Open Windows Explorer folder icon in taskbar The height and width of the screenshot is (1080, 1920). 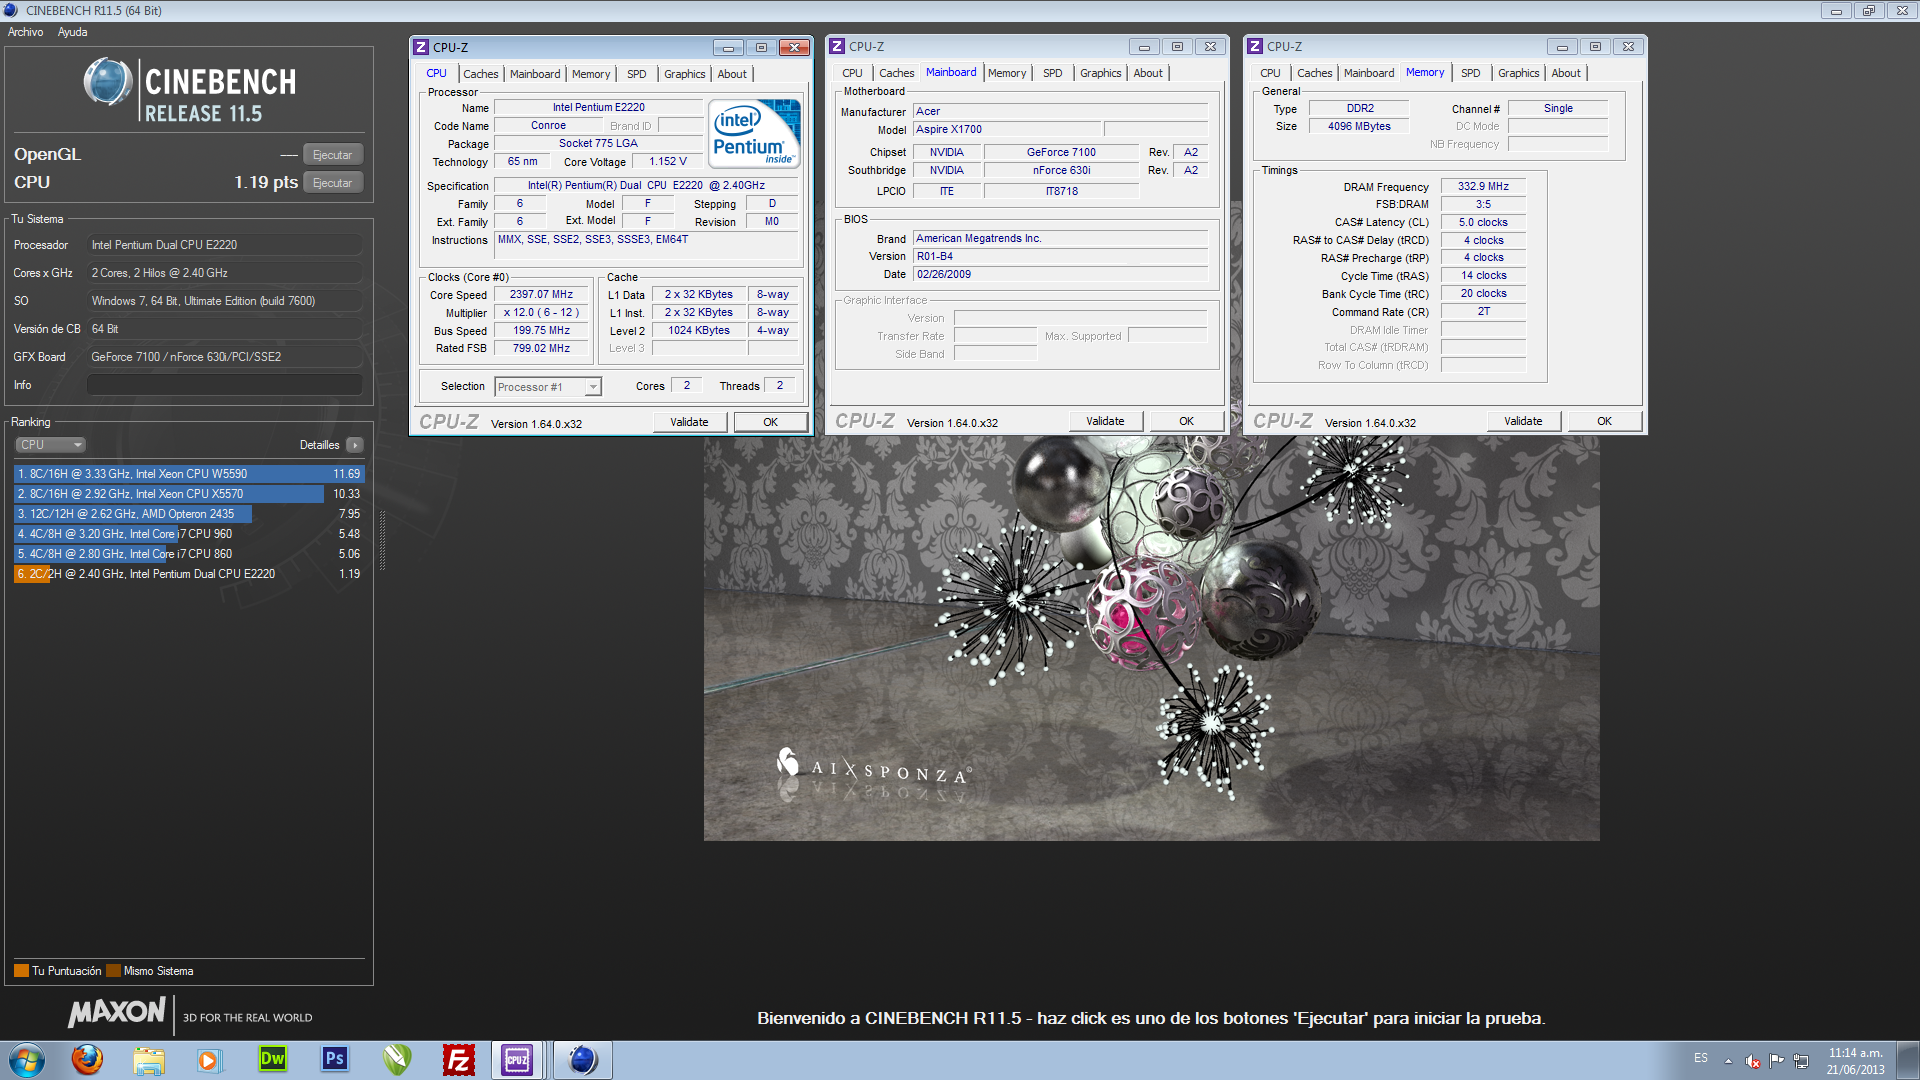149,1060
